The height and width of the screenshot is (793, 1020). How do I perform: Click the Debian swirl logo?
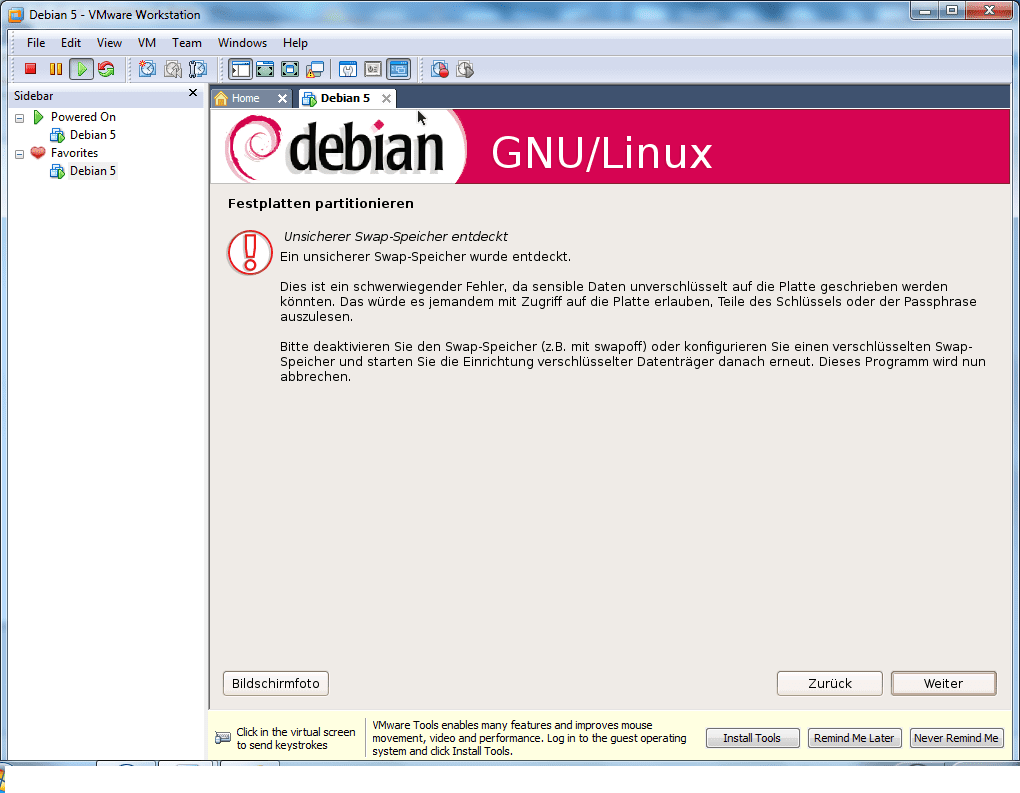[x=252, y=148]
